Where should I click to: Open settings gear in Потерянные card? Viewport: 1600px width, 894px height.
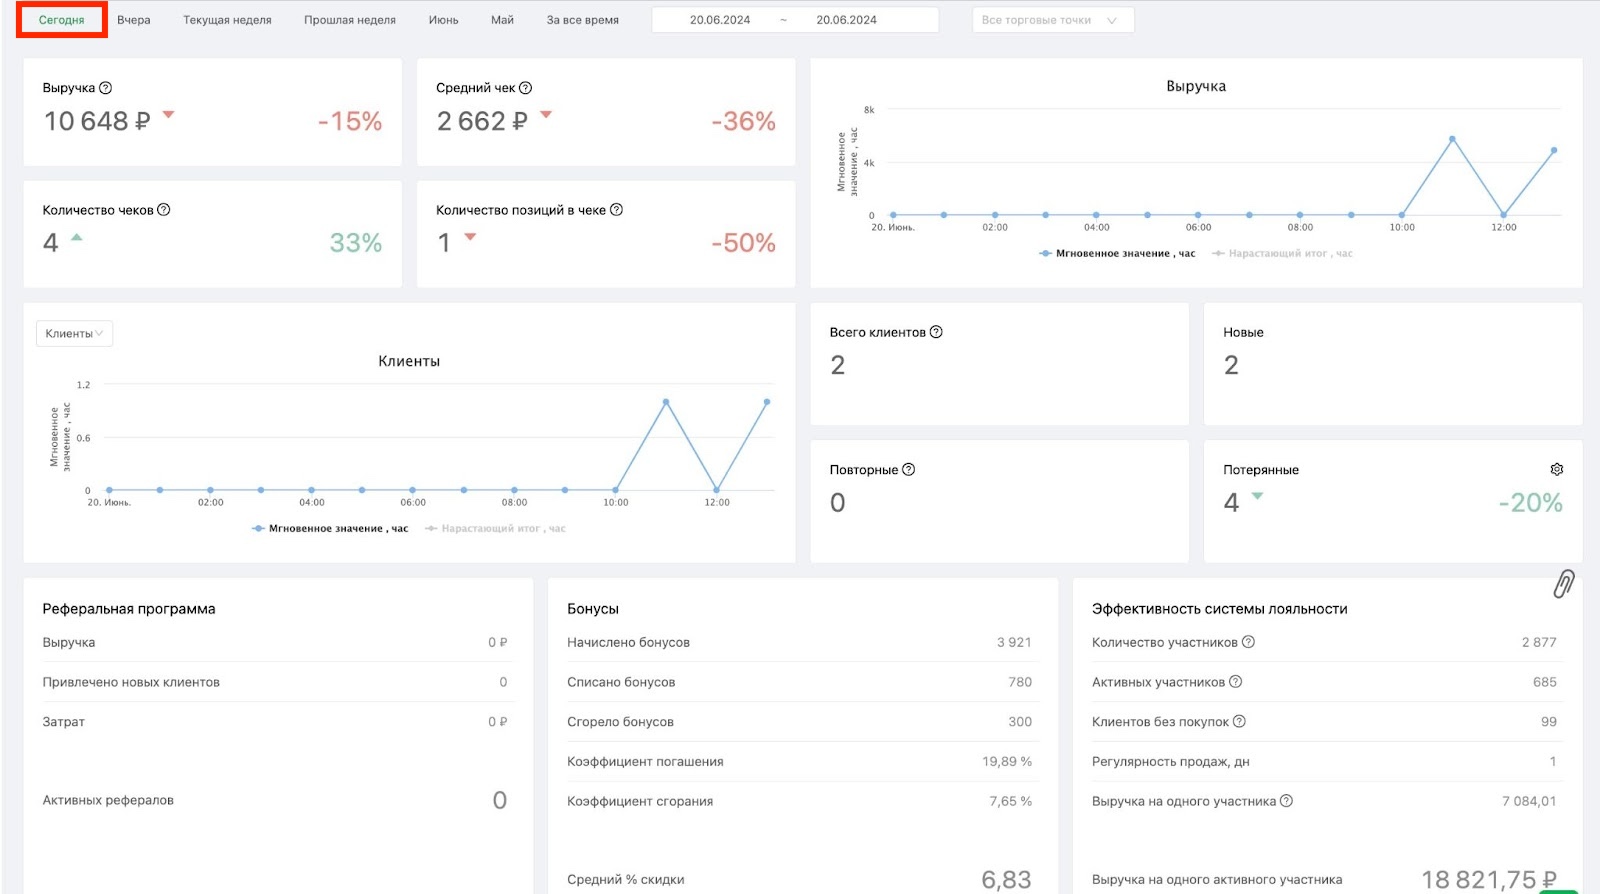(1556, 469)
